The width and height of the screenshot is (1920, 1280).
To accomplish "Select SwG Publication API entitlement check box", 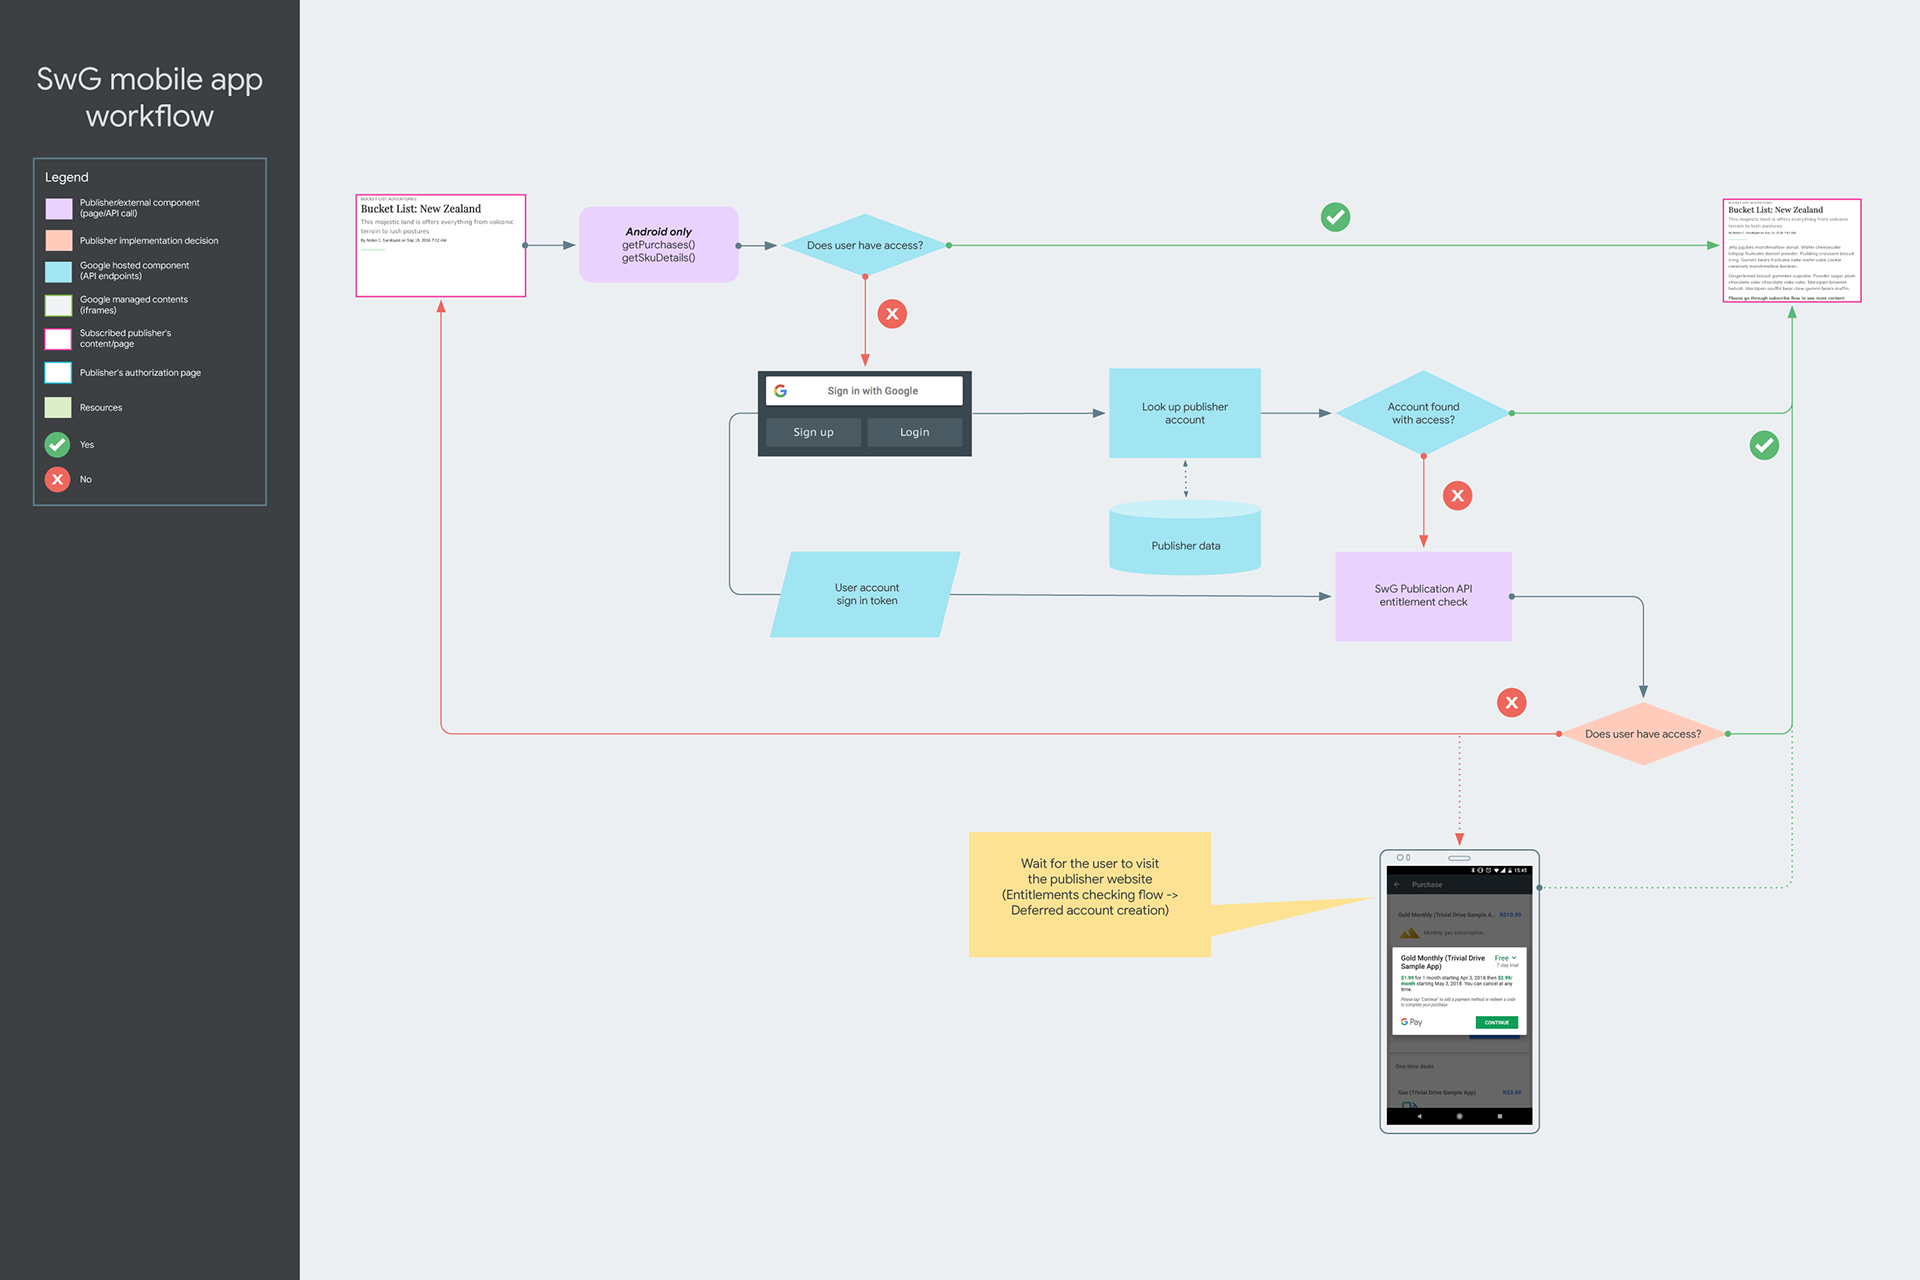I will click(1423, 596).
